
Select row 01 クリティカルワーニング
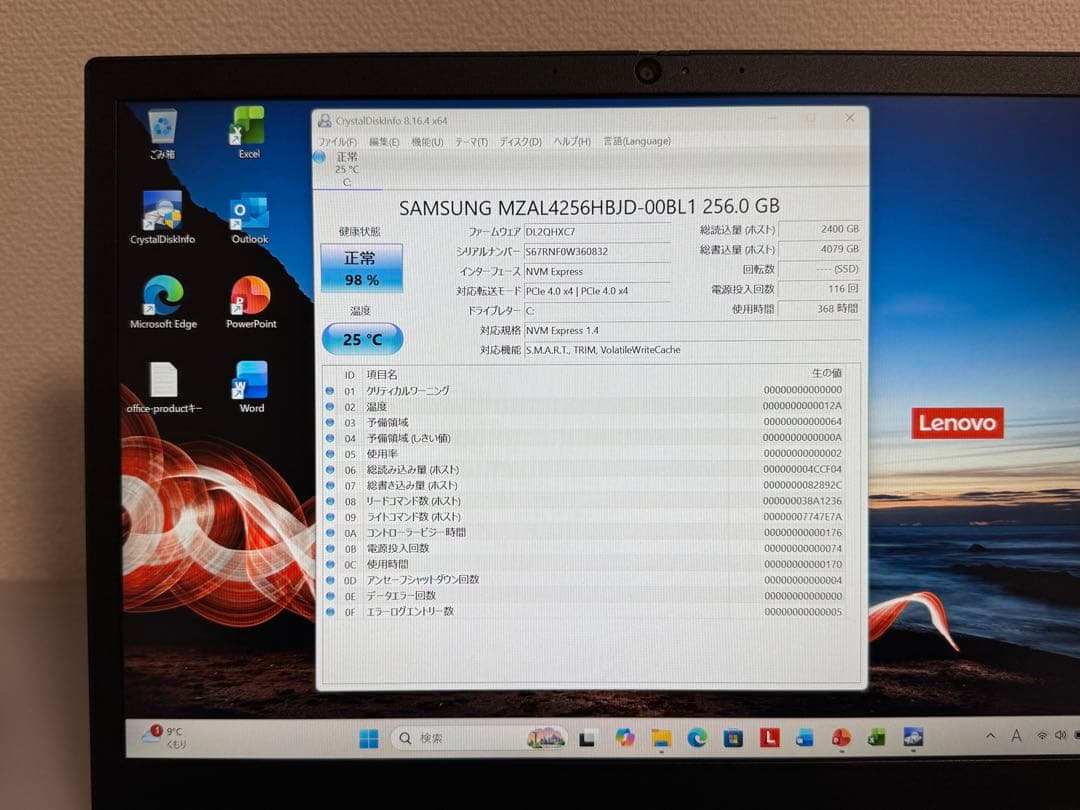coord(585,391)
